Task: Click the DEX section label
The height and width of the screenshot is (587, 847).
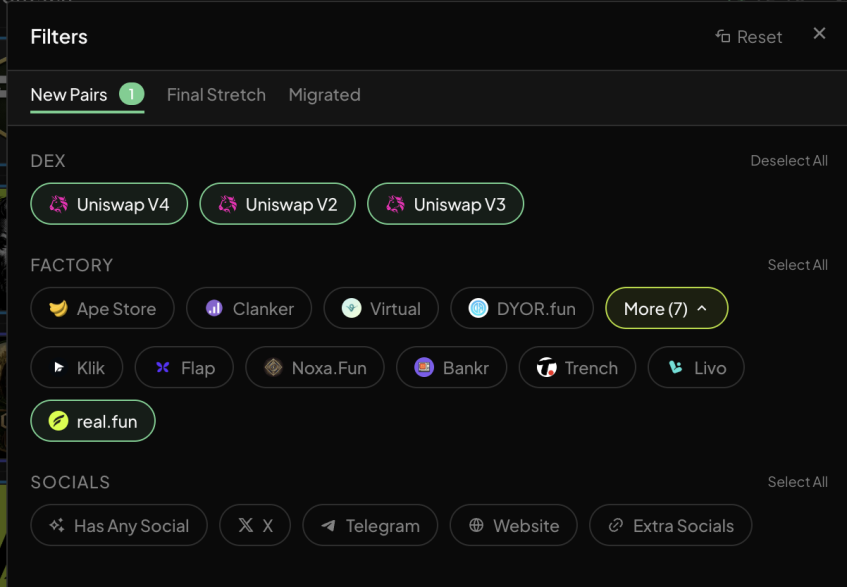Action: click(48, 161)
